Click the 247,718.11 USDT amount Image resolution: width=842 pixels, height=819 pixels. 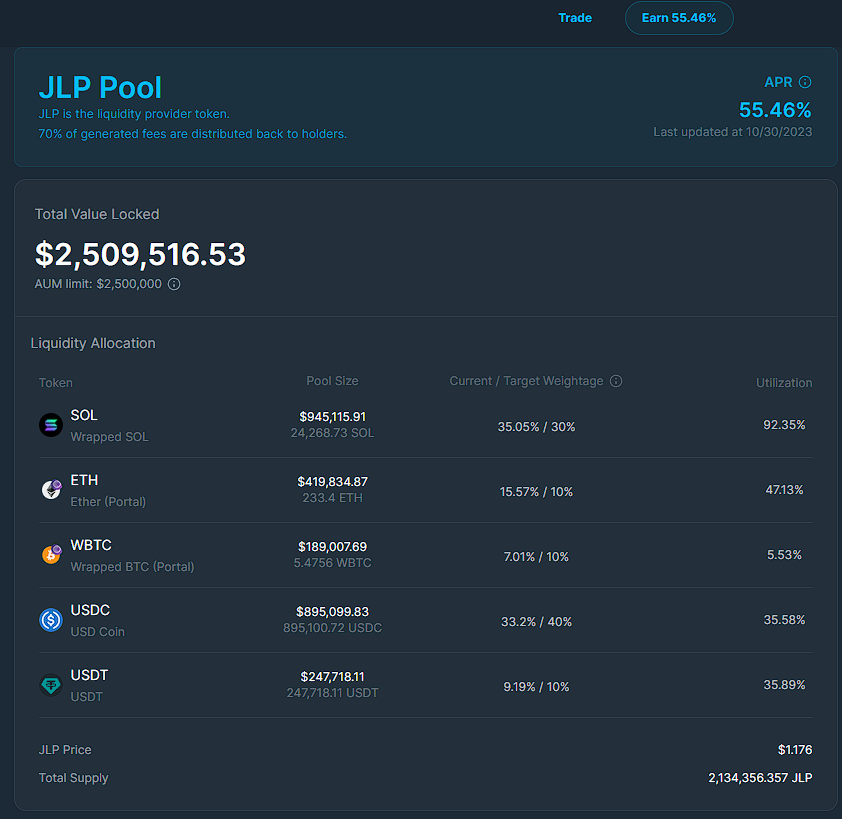332,693
